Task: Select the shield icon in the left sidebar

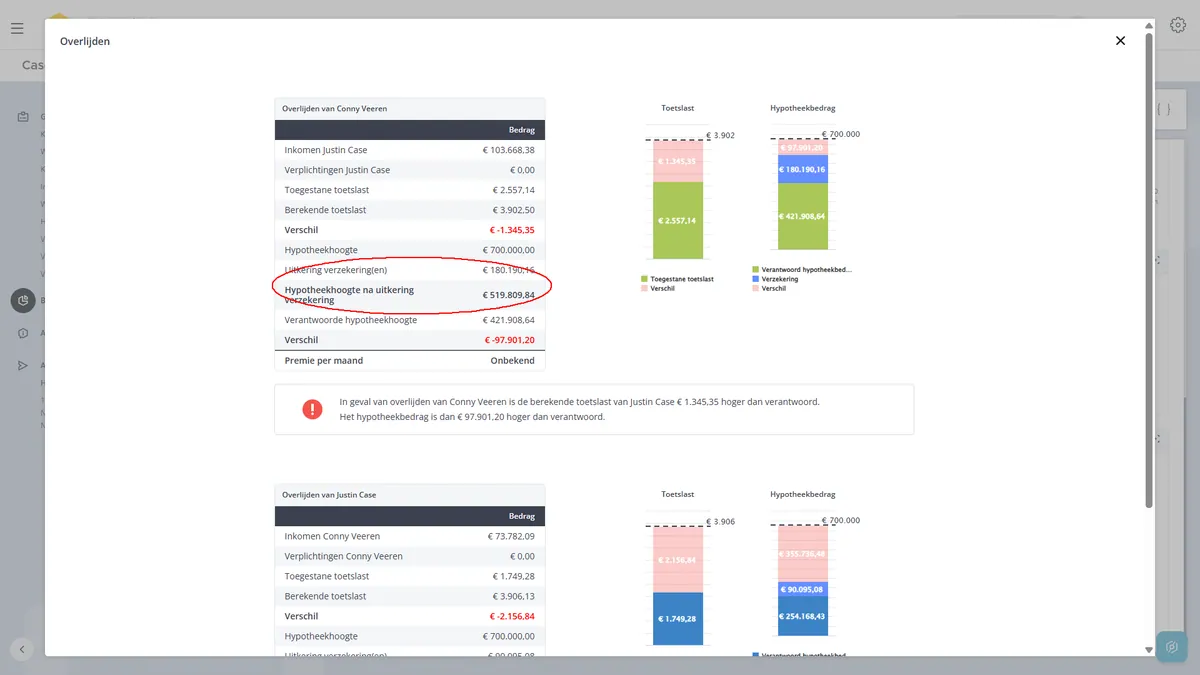Action: click(x=22, y=333)
